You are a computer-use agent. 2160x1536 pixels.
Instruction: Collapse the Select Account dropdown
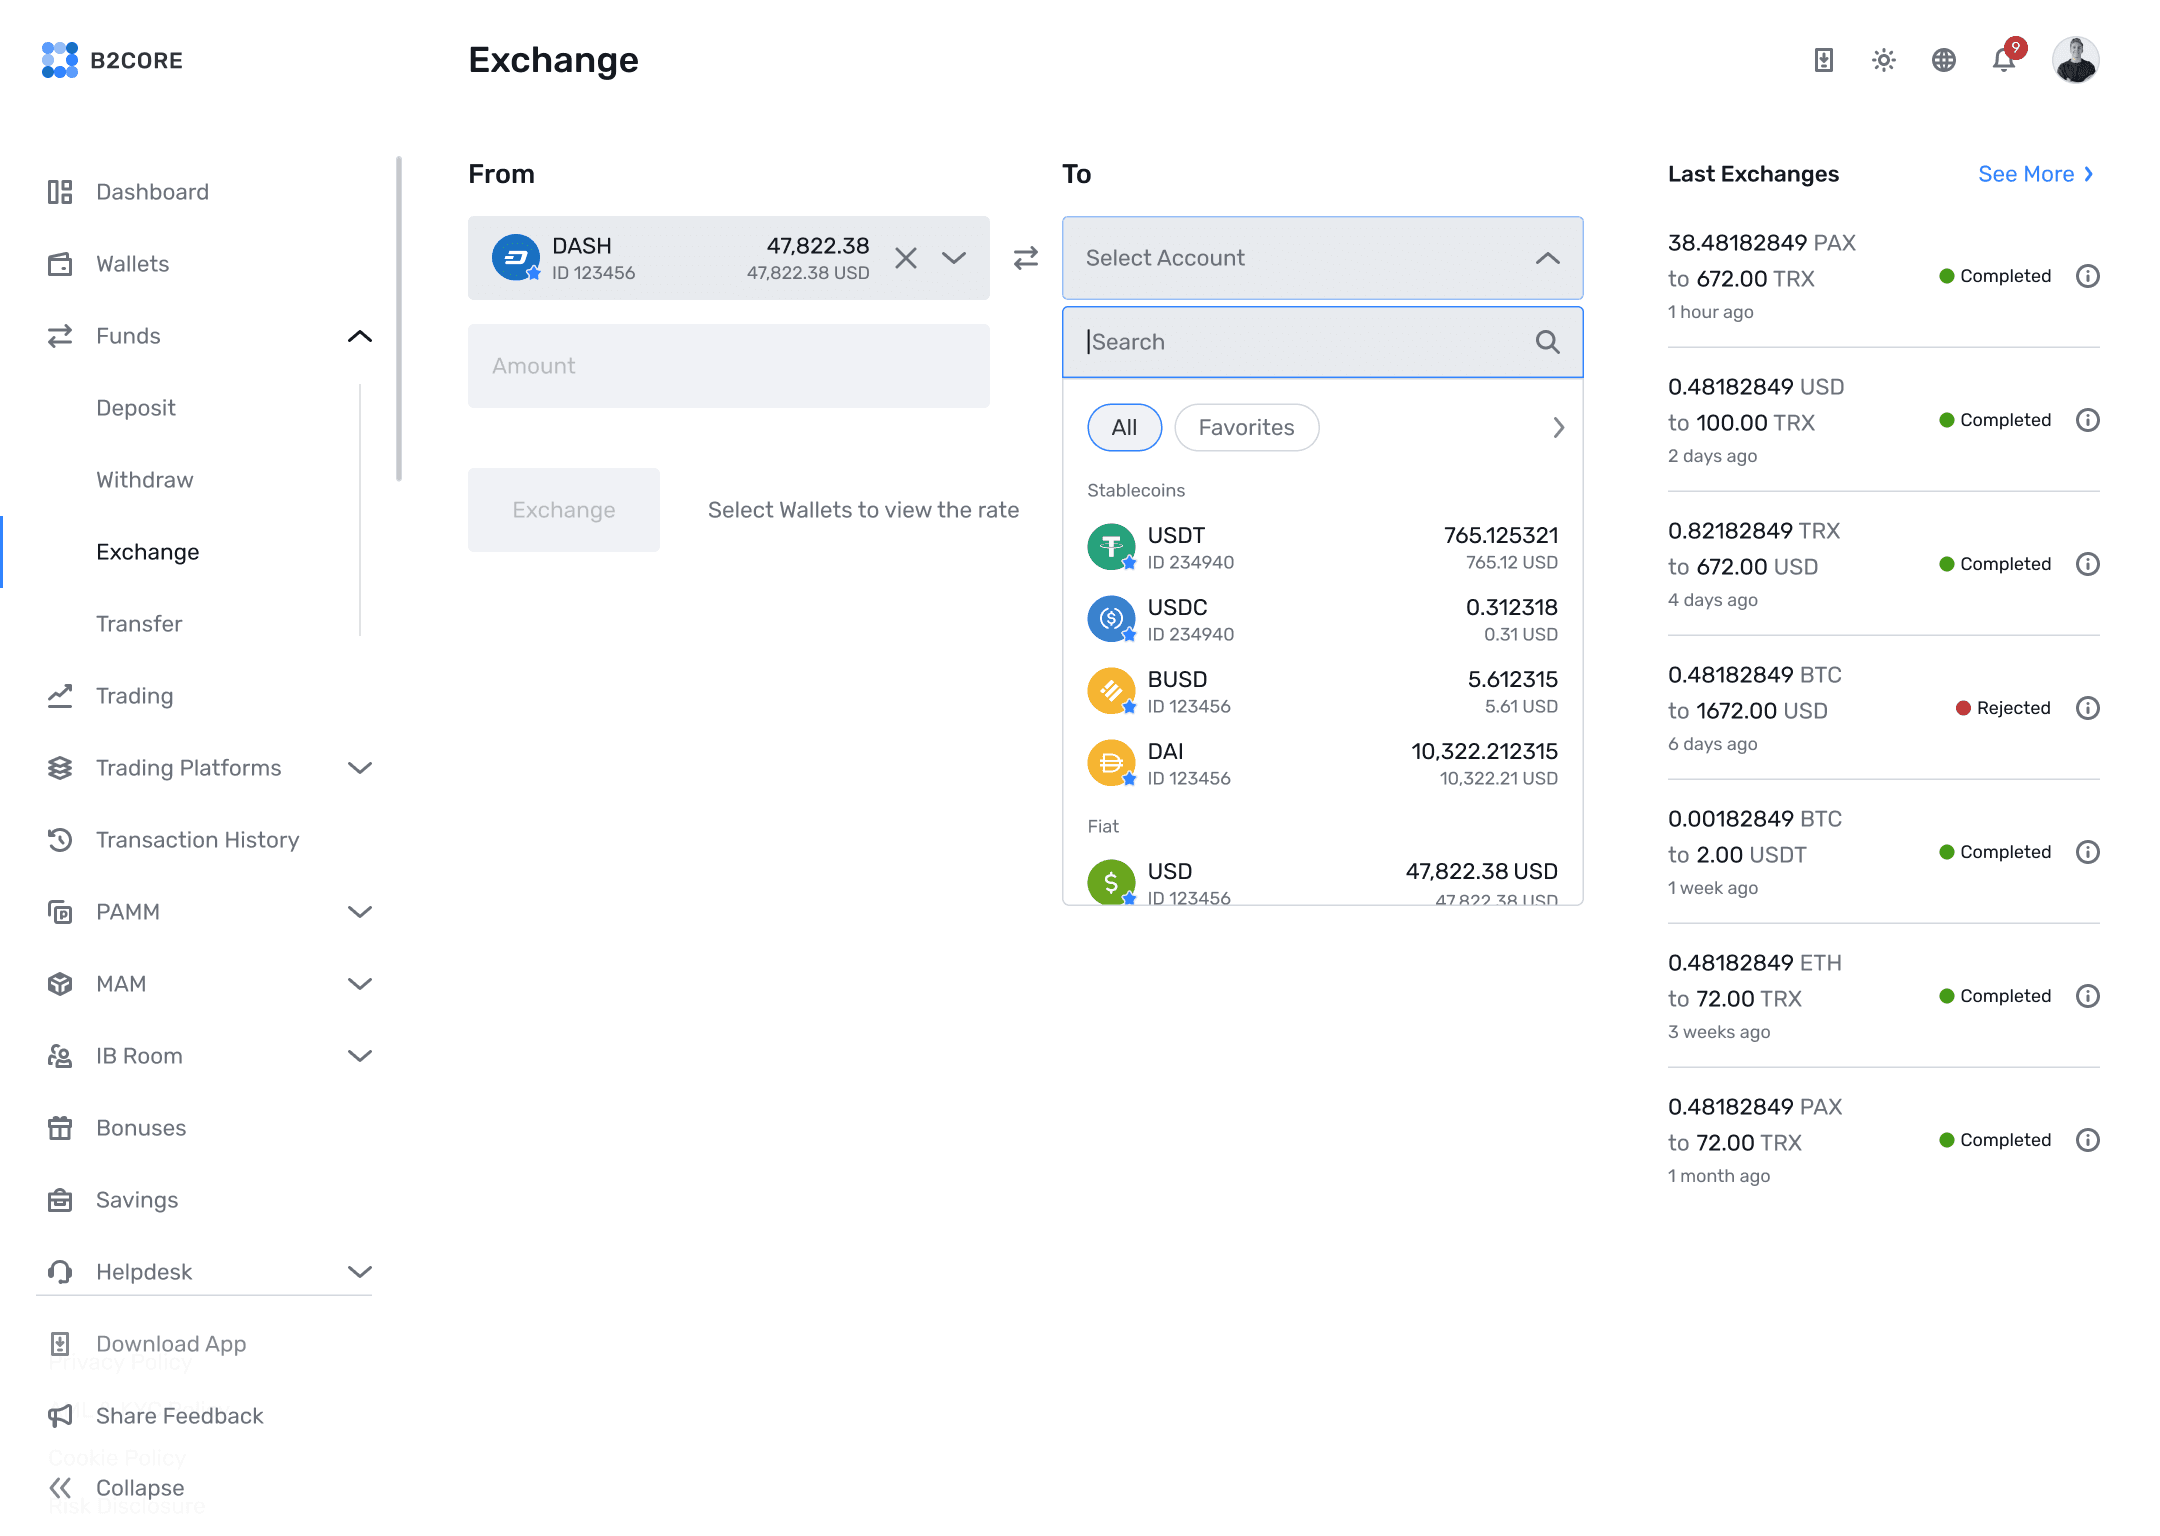click(x=1547, y=258)
